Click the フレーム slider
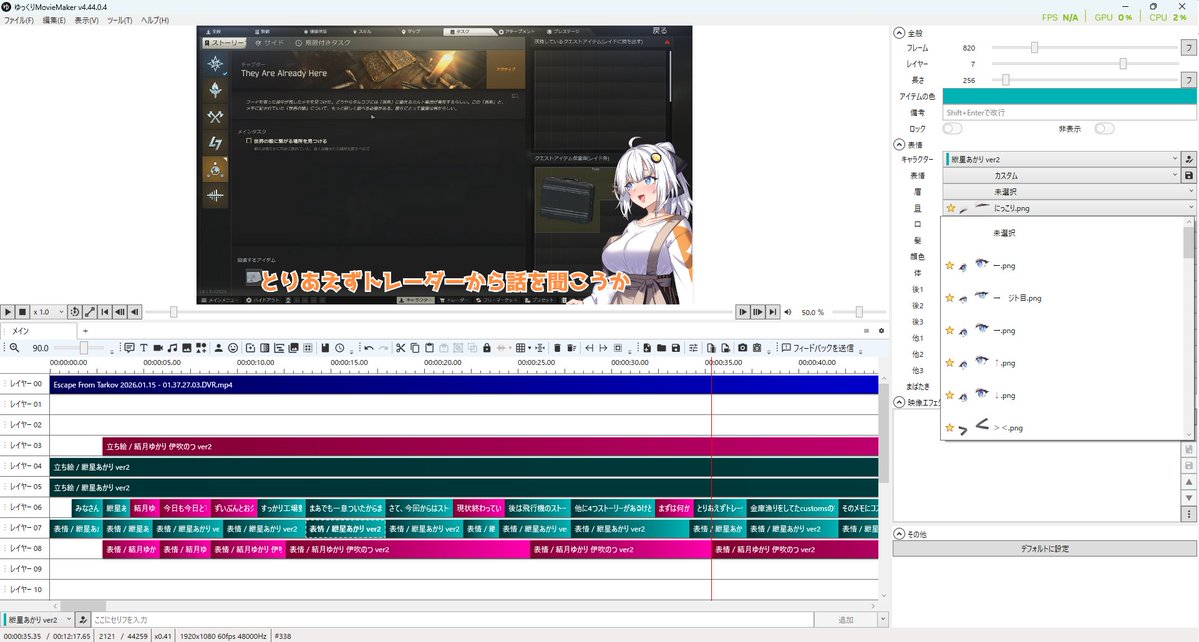 [1084, 47]
